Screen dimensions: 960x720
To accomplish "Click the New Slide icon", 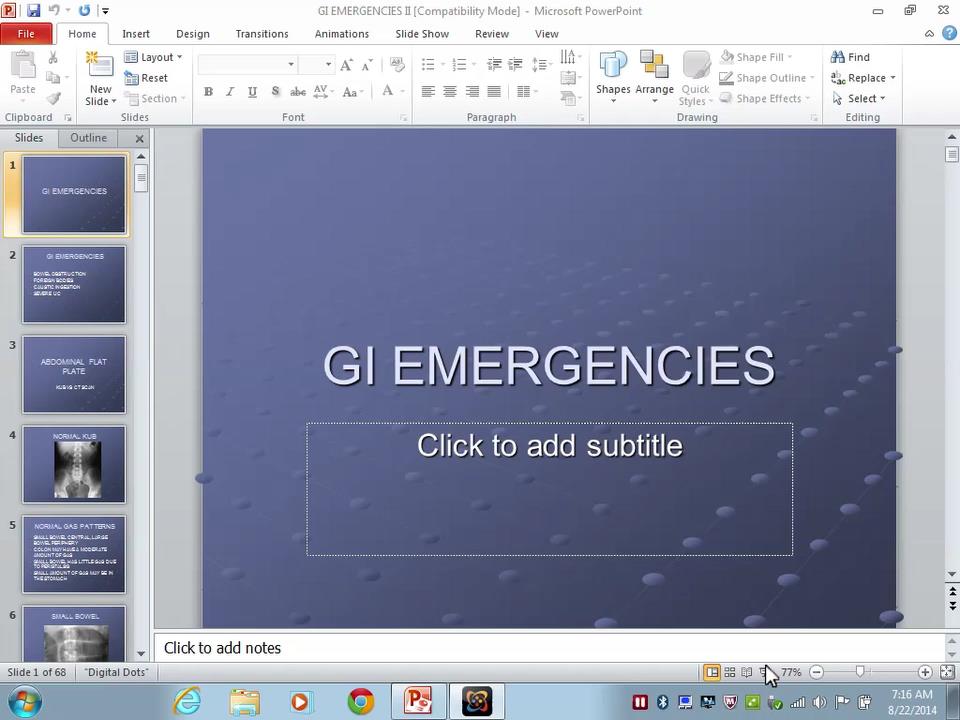I will tap(100, 68).
